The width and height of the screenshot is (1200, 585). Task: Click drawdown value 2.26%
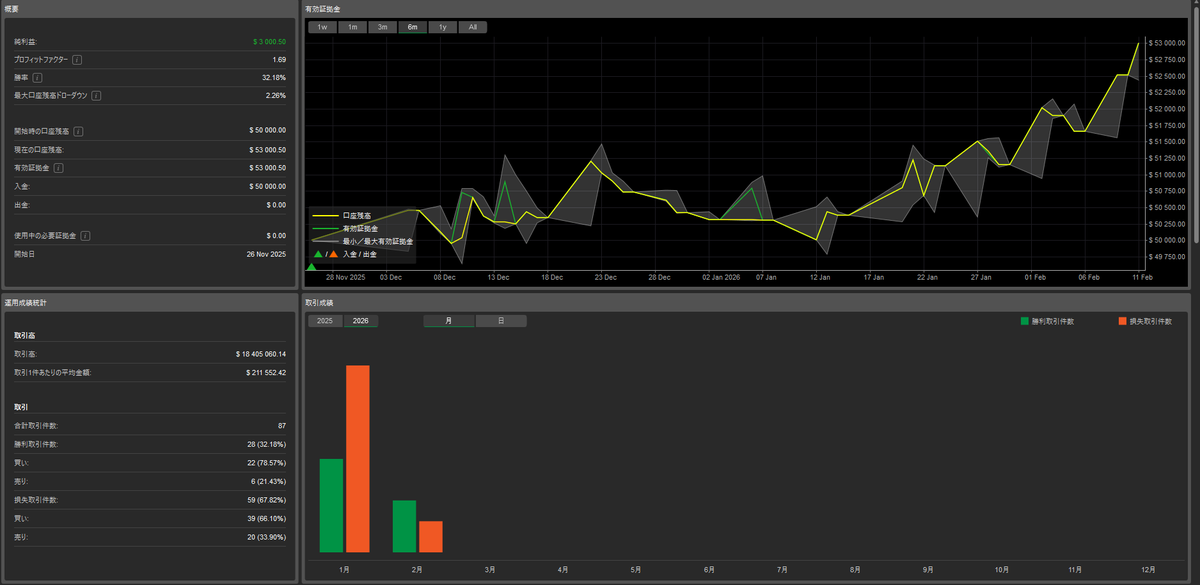[x=276, y=95]
